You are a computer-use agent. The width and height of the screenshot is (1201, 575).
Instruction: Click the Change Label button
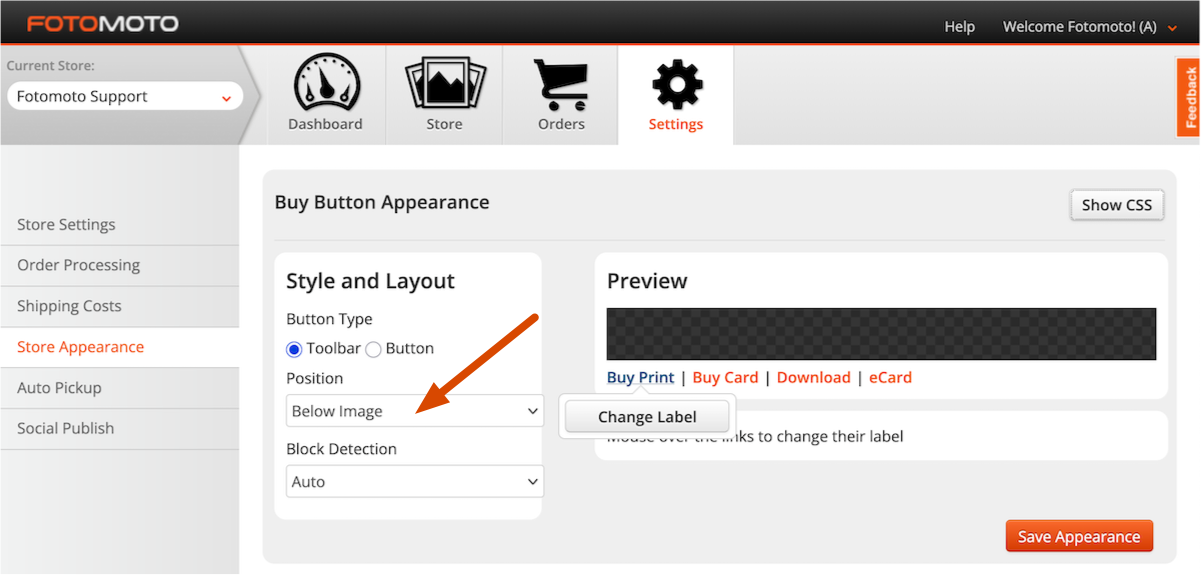tap(647, 417)
